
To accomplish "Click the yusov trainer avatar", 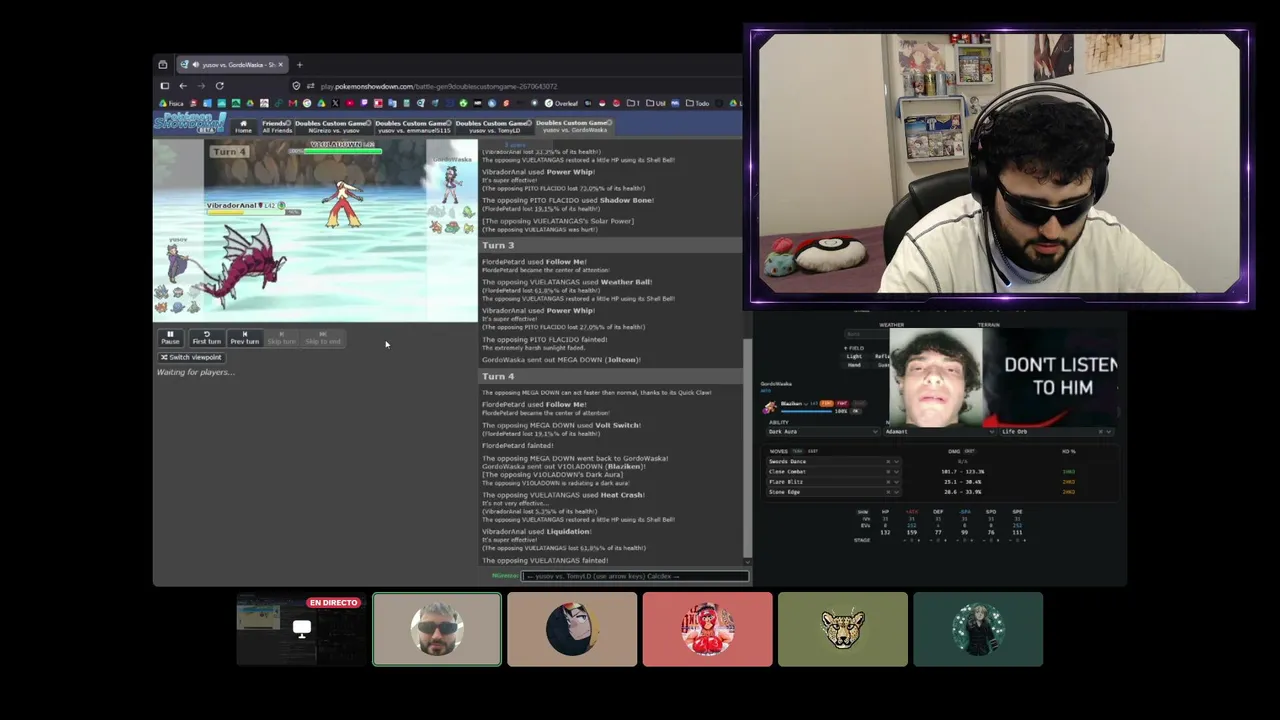I will pos(178,263).
